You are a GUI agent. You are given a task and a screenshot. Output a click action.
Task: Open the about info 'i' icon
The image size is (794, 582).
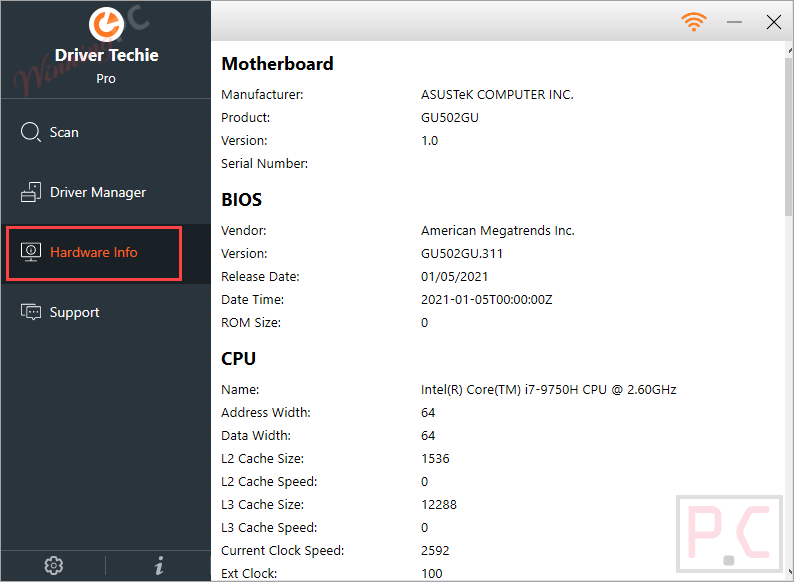point(159,565)
